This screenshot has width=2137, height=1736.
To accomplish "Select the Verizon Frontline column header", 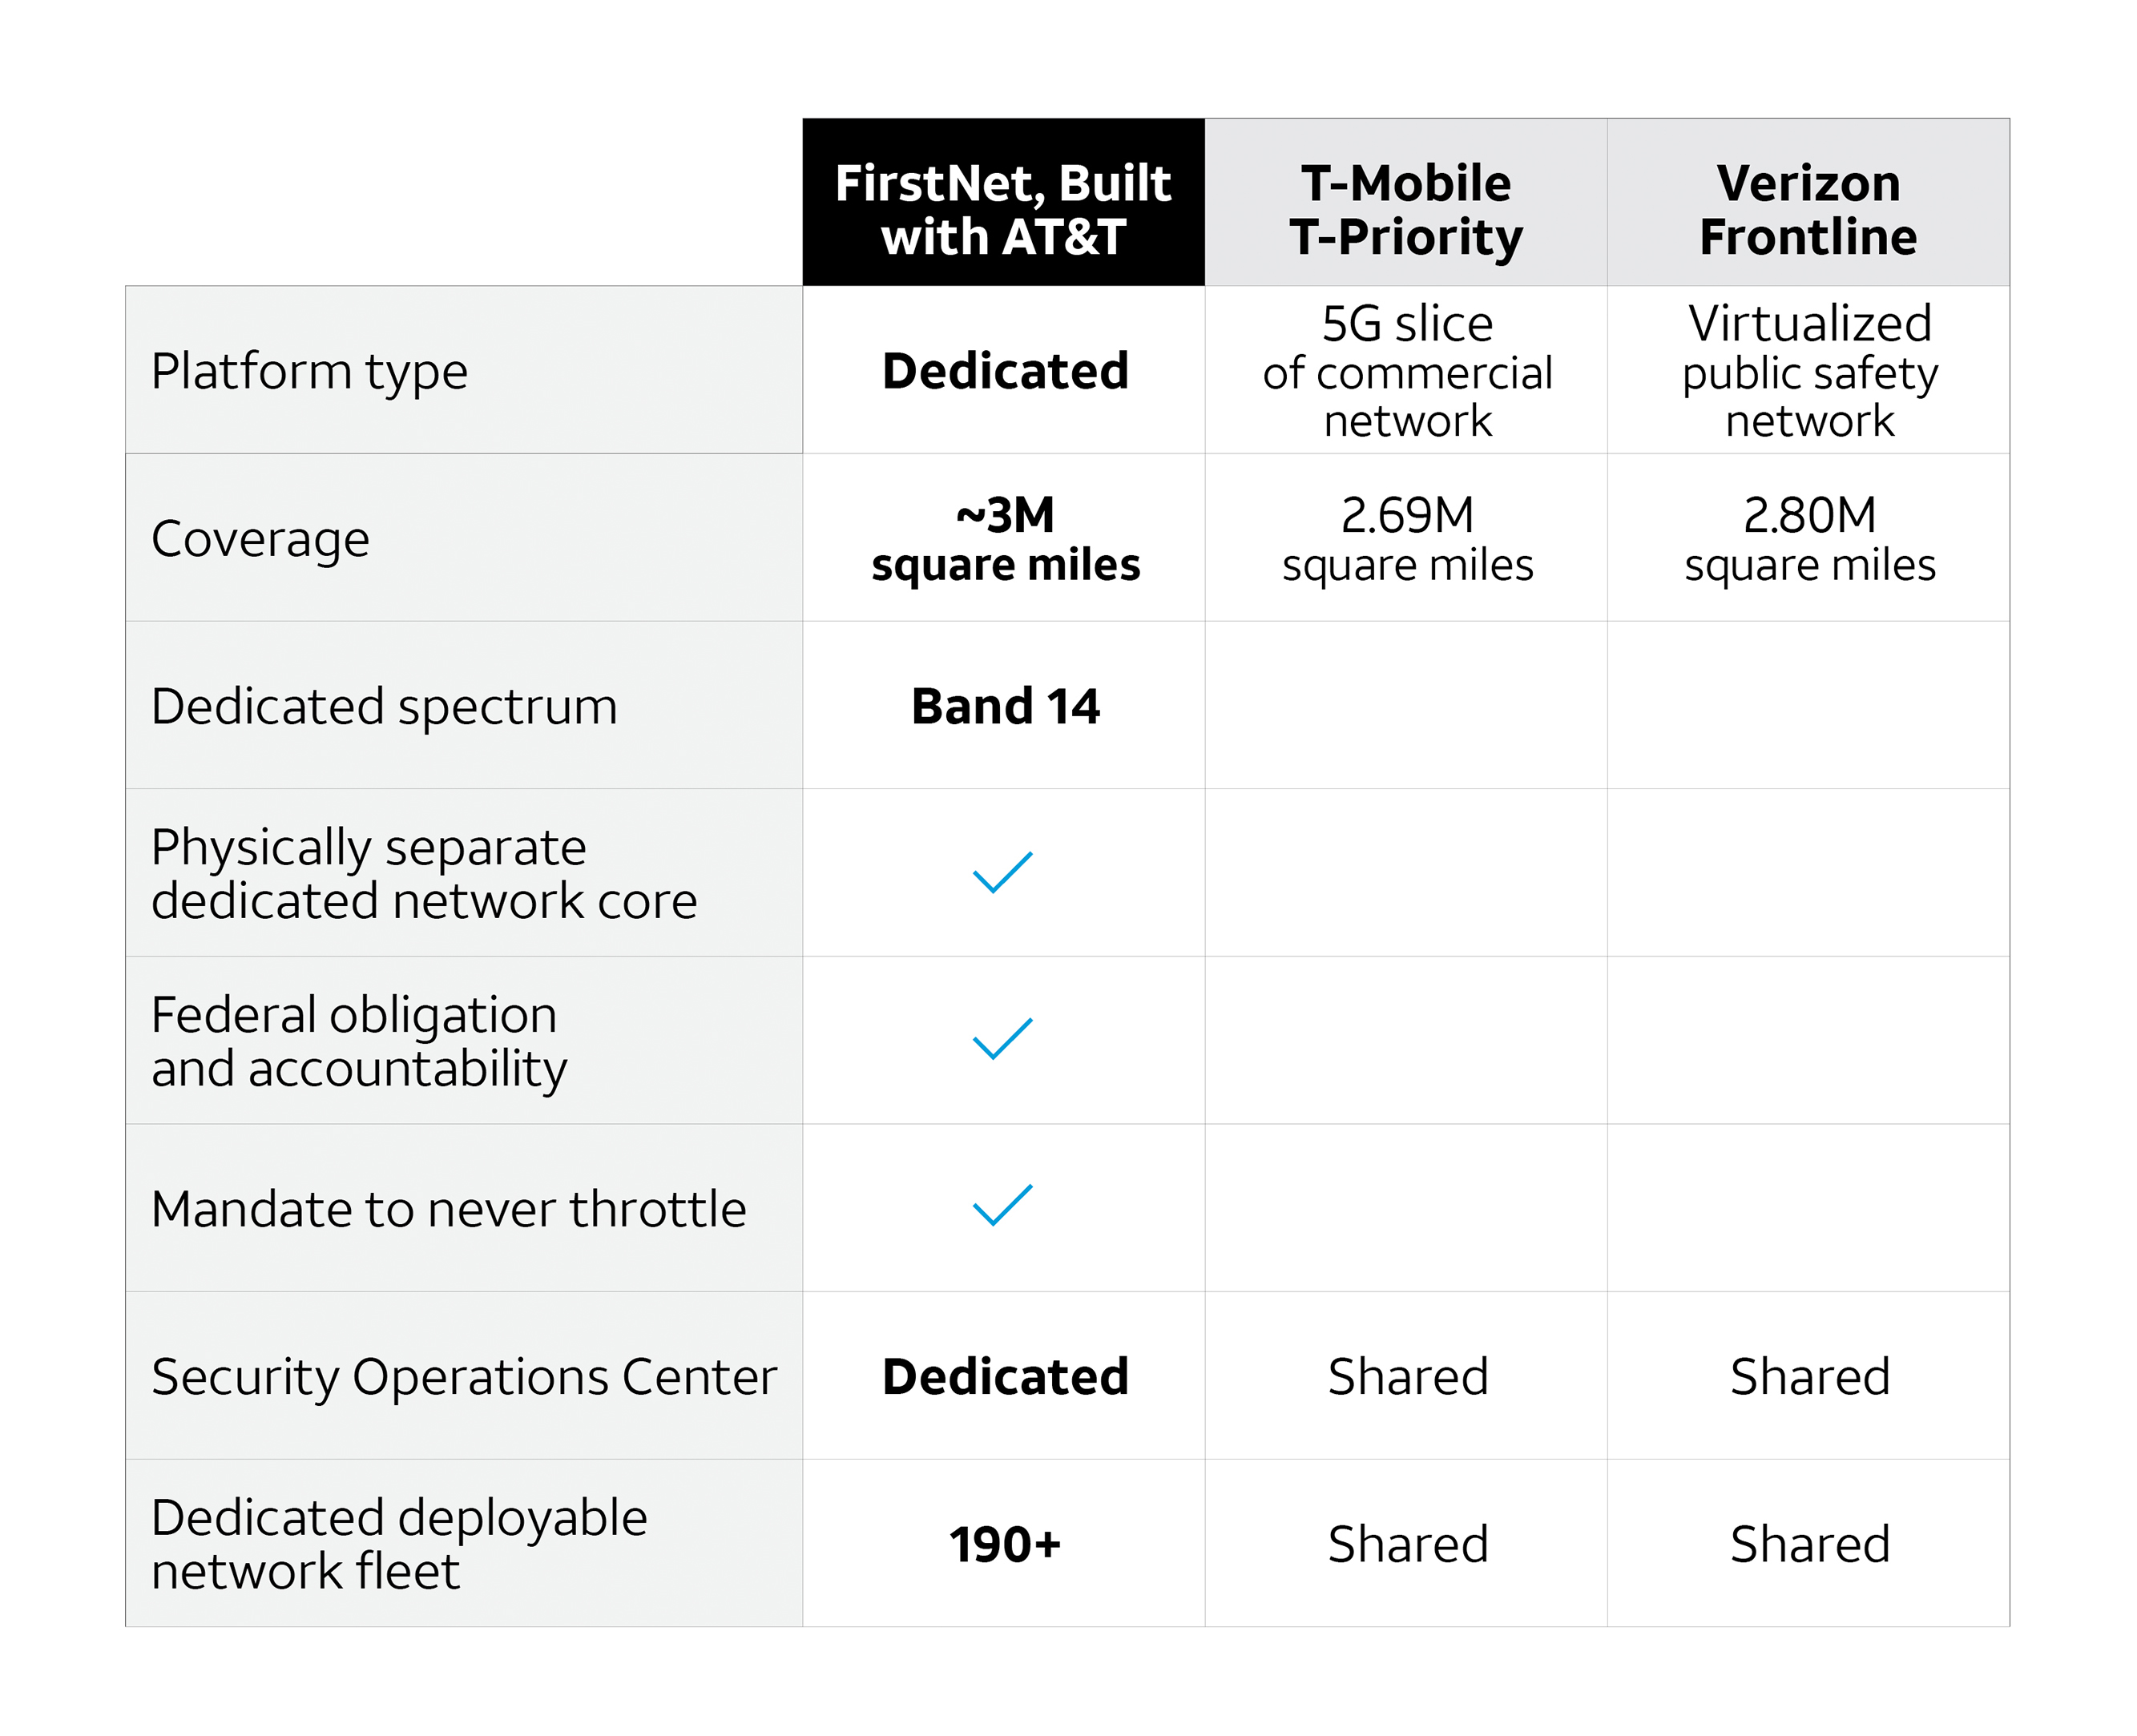I will click(x=1808, y=210).
